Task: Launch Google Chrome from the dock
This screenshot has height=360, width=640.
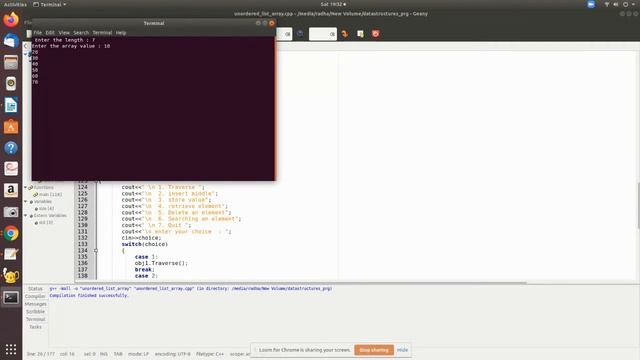Action: (x=11, y=233)
